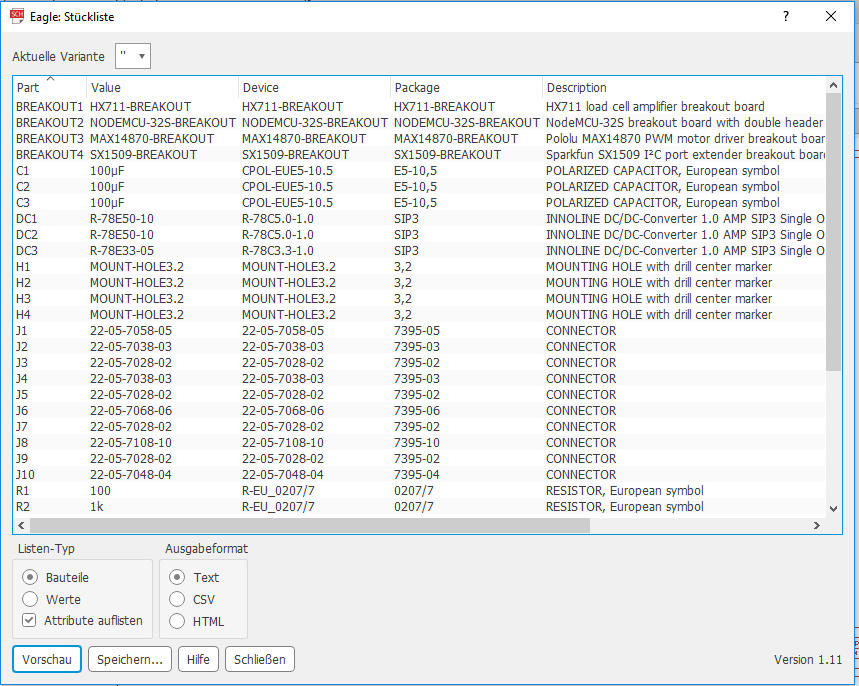Sort the list by Device column header
859x686 pixels.
[x=314, y=87]
